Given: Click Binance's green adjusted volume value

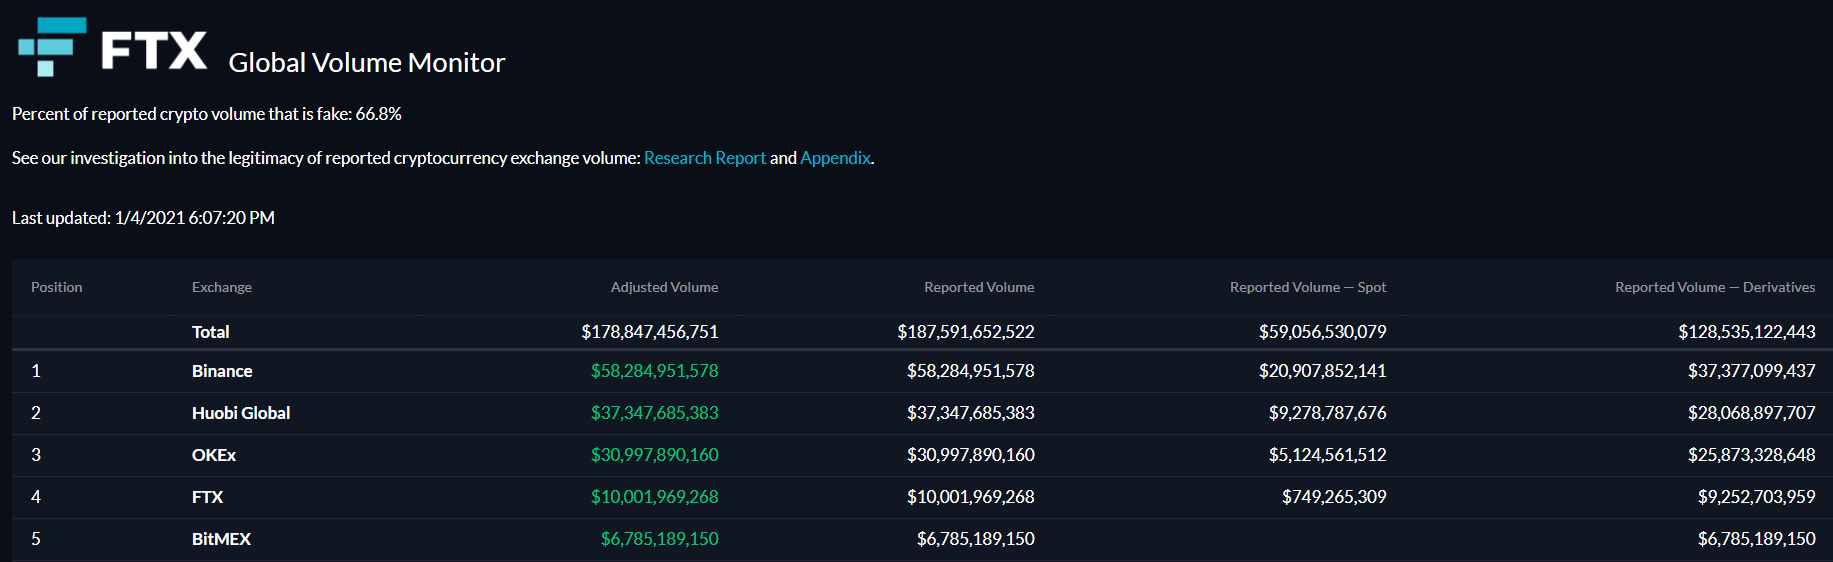Looking at the screenshot, I should point(654,371).
